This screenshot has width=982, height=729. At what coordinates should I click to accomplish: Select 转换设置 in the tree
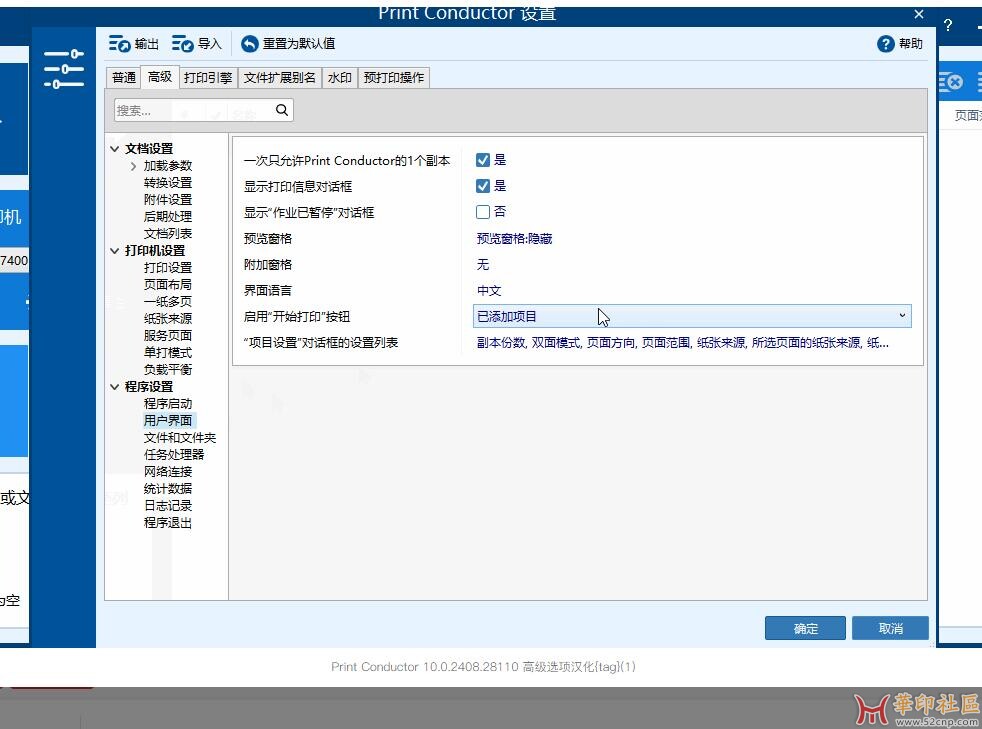pos(168,183)
